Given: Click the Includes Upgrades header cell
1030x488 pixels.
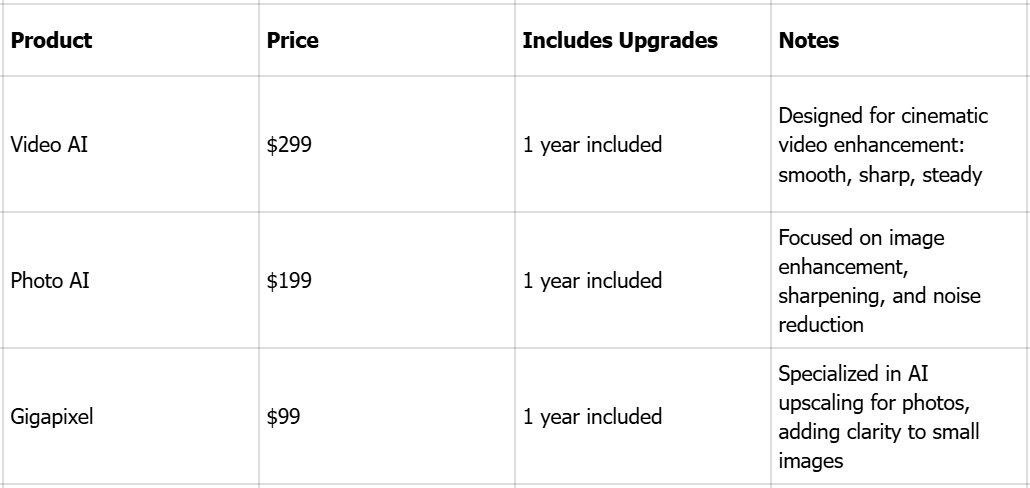Looking at the screenshot, I should tap(642, 40).
